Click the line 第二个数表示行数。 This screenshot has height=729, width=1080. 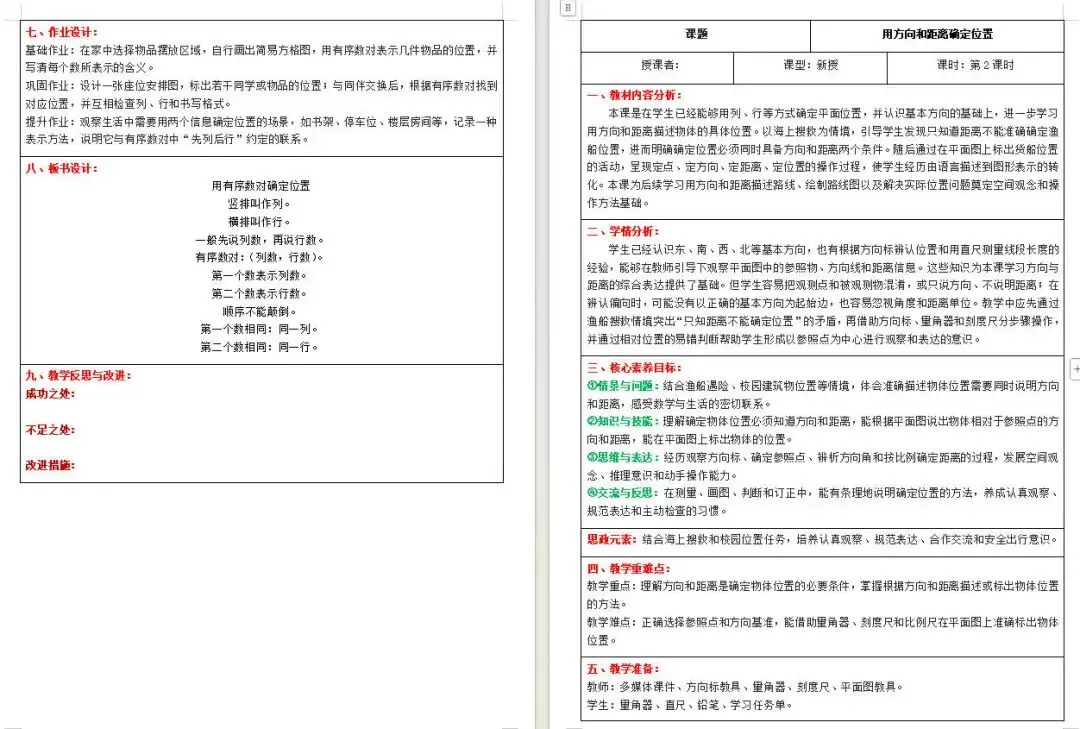pyautogui.click(x=259, y=293)
